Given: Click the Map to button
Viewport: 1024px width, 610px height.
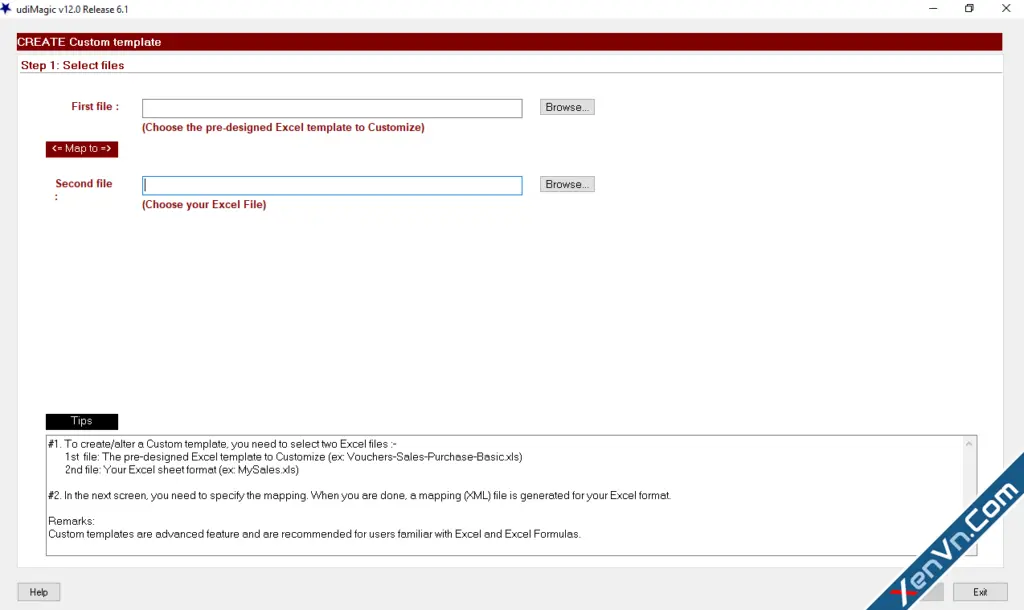Looking at the screenshot, I should click(82, 149).
